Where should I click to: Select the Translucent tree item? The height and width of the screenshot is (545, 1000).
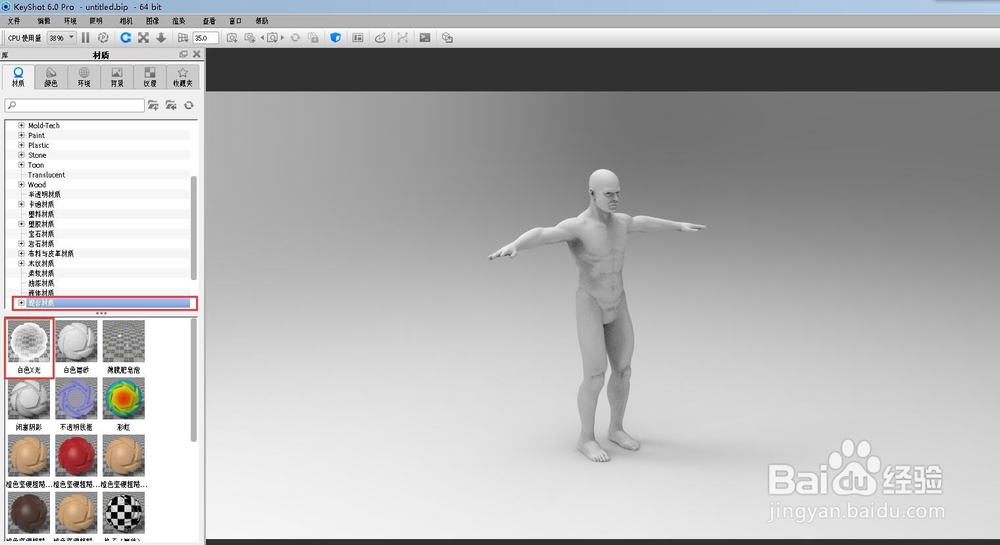(x=46, y=175)
